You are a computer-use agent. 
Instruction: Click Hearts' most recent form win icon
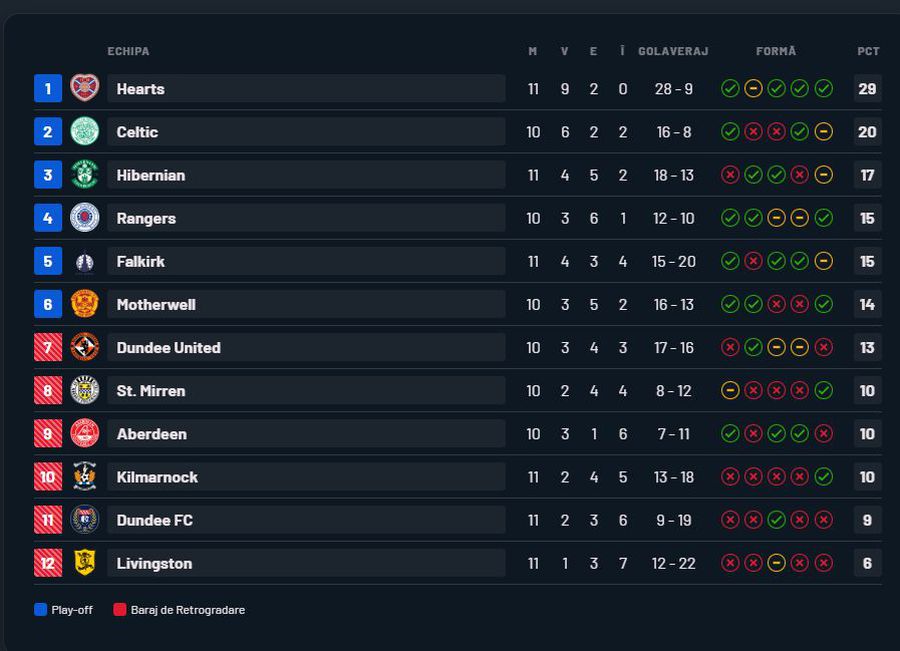coord(823,89)
